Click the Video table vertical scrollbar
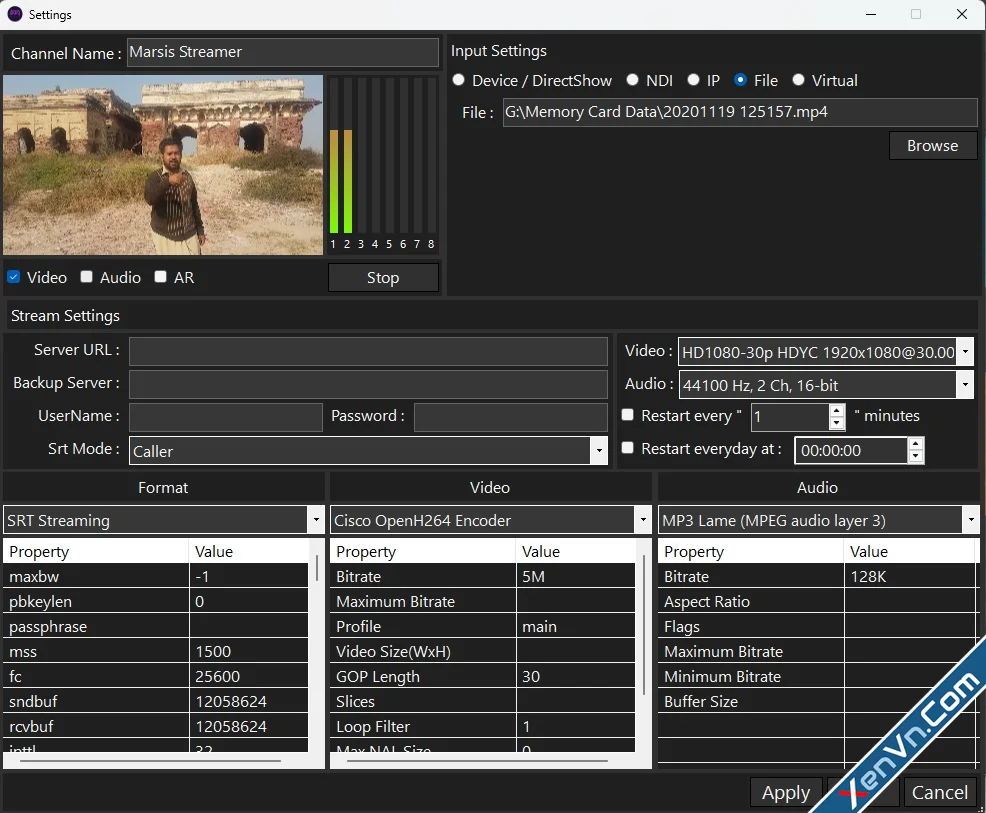Screen dimensions: 986x813 (644, 625)
